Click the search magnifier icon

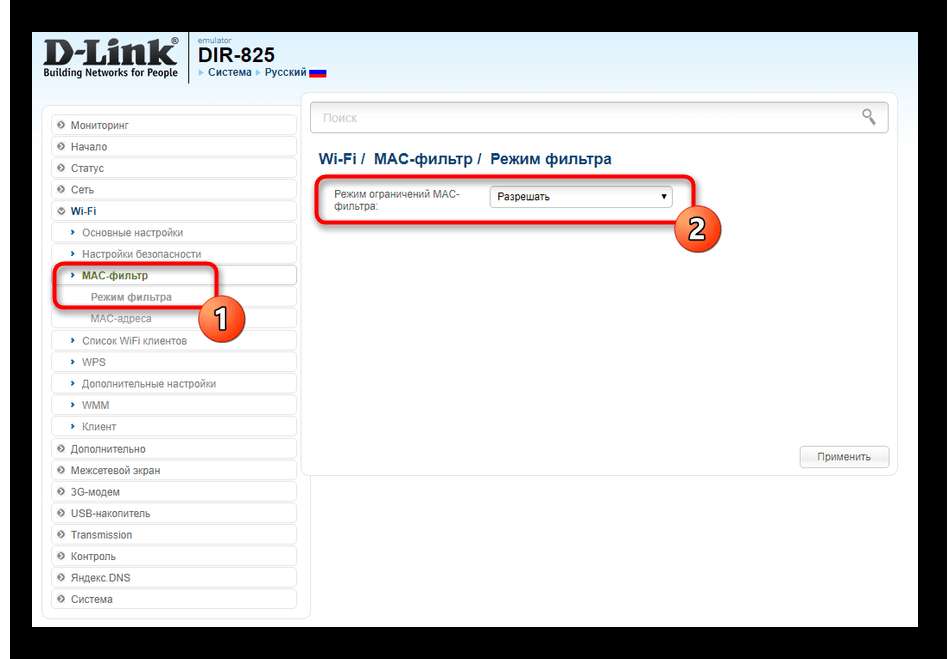(868, 116)
